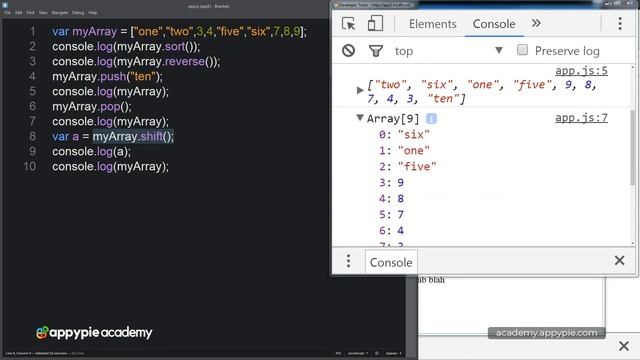
Task: Open the Edit menu in Brackets
Action: (19, 13)
